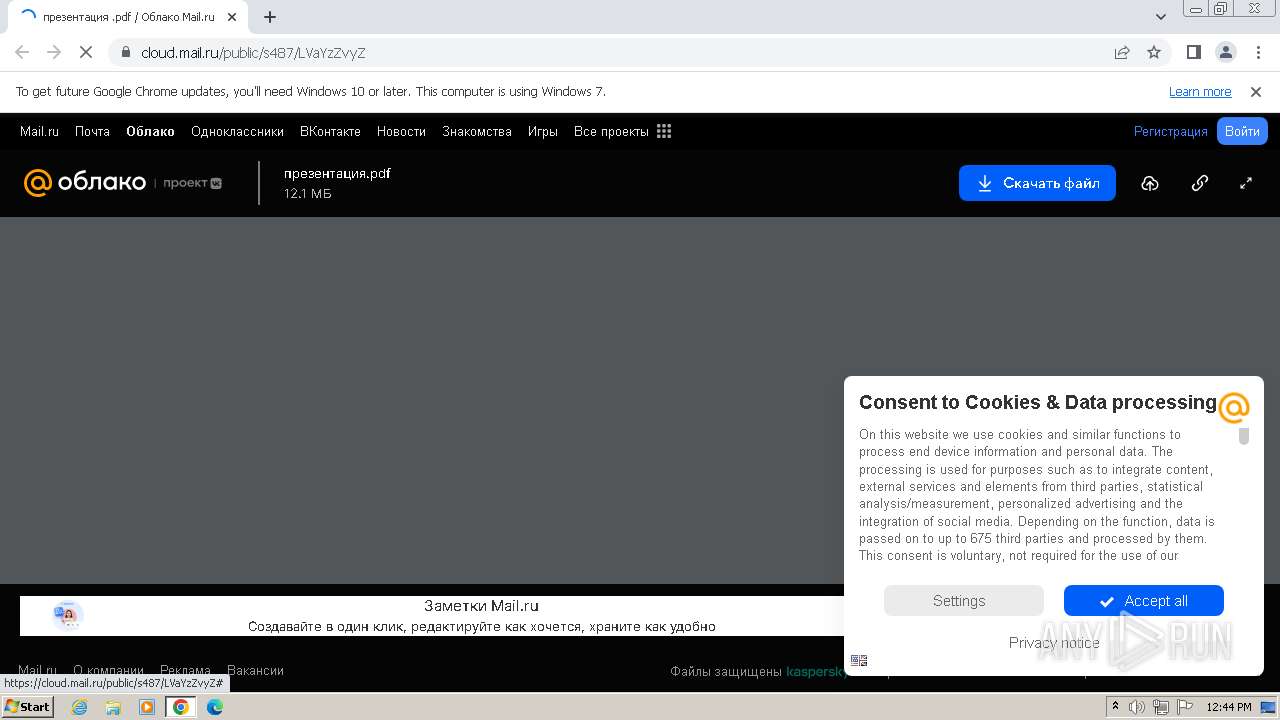Open a new browser tab
The width and height of the screenshot is (1280, 720).
[270, 17]
